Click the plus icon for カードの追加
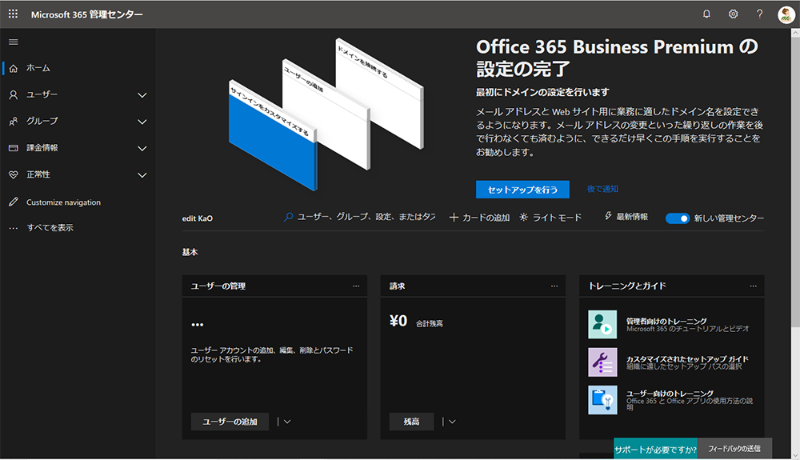 453,217
